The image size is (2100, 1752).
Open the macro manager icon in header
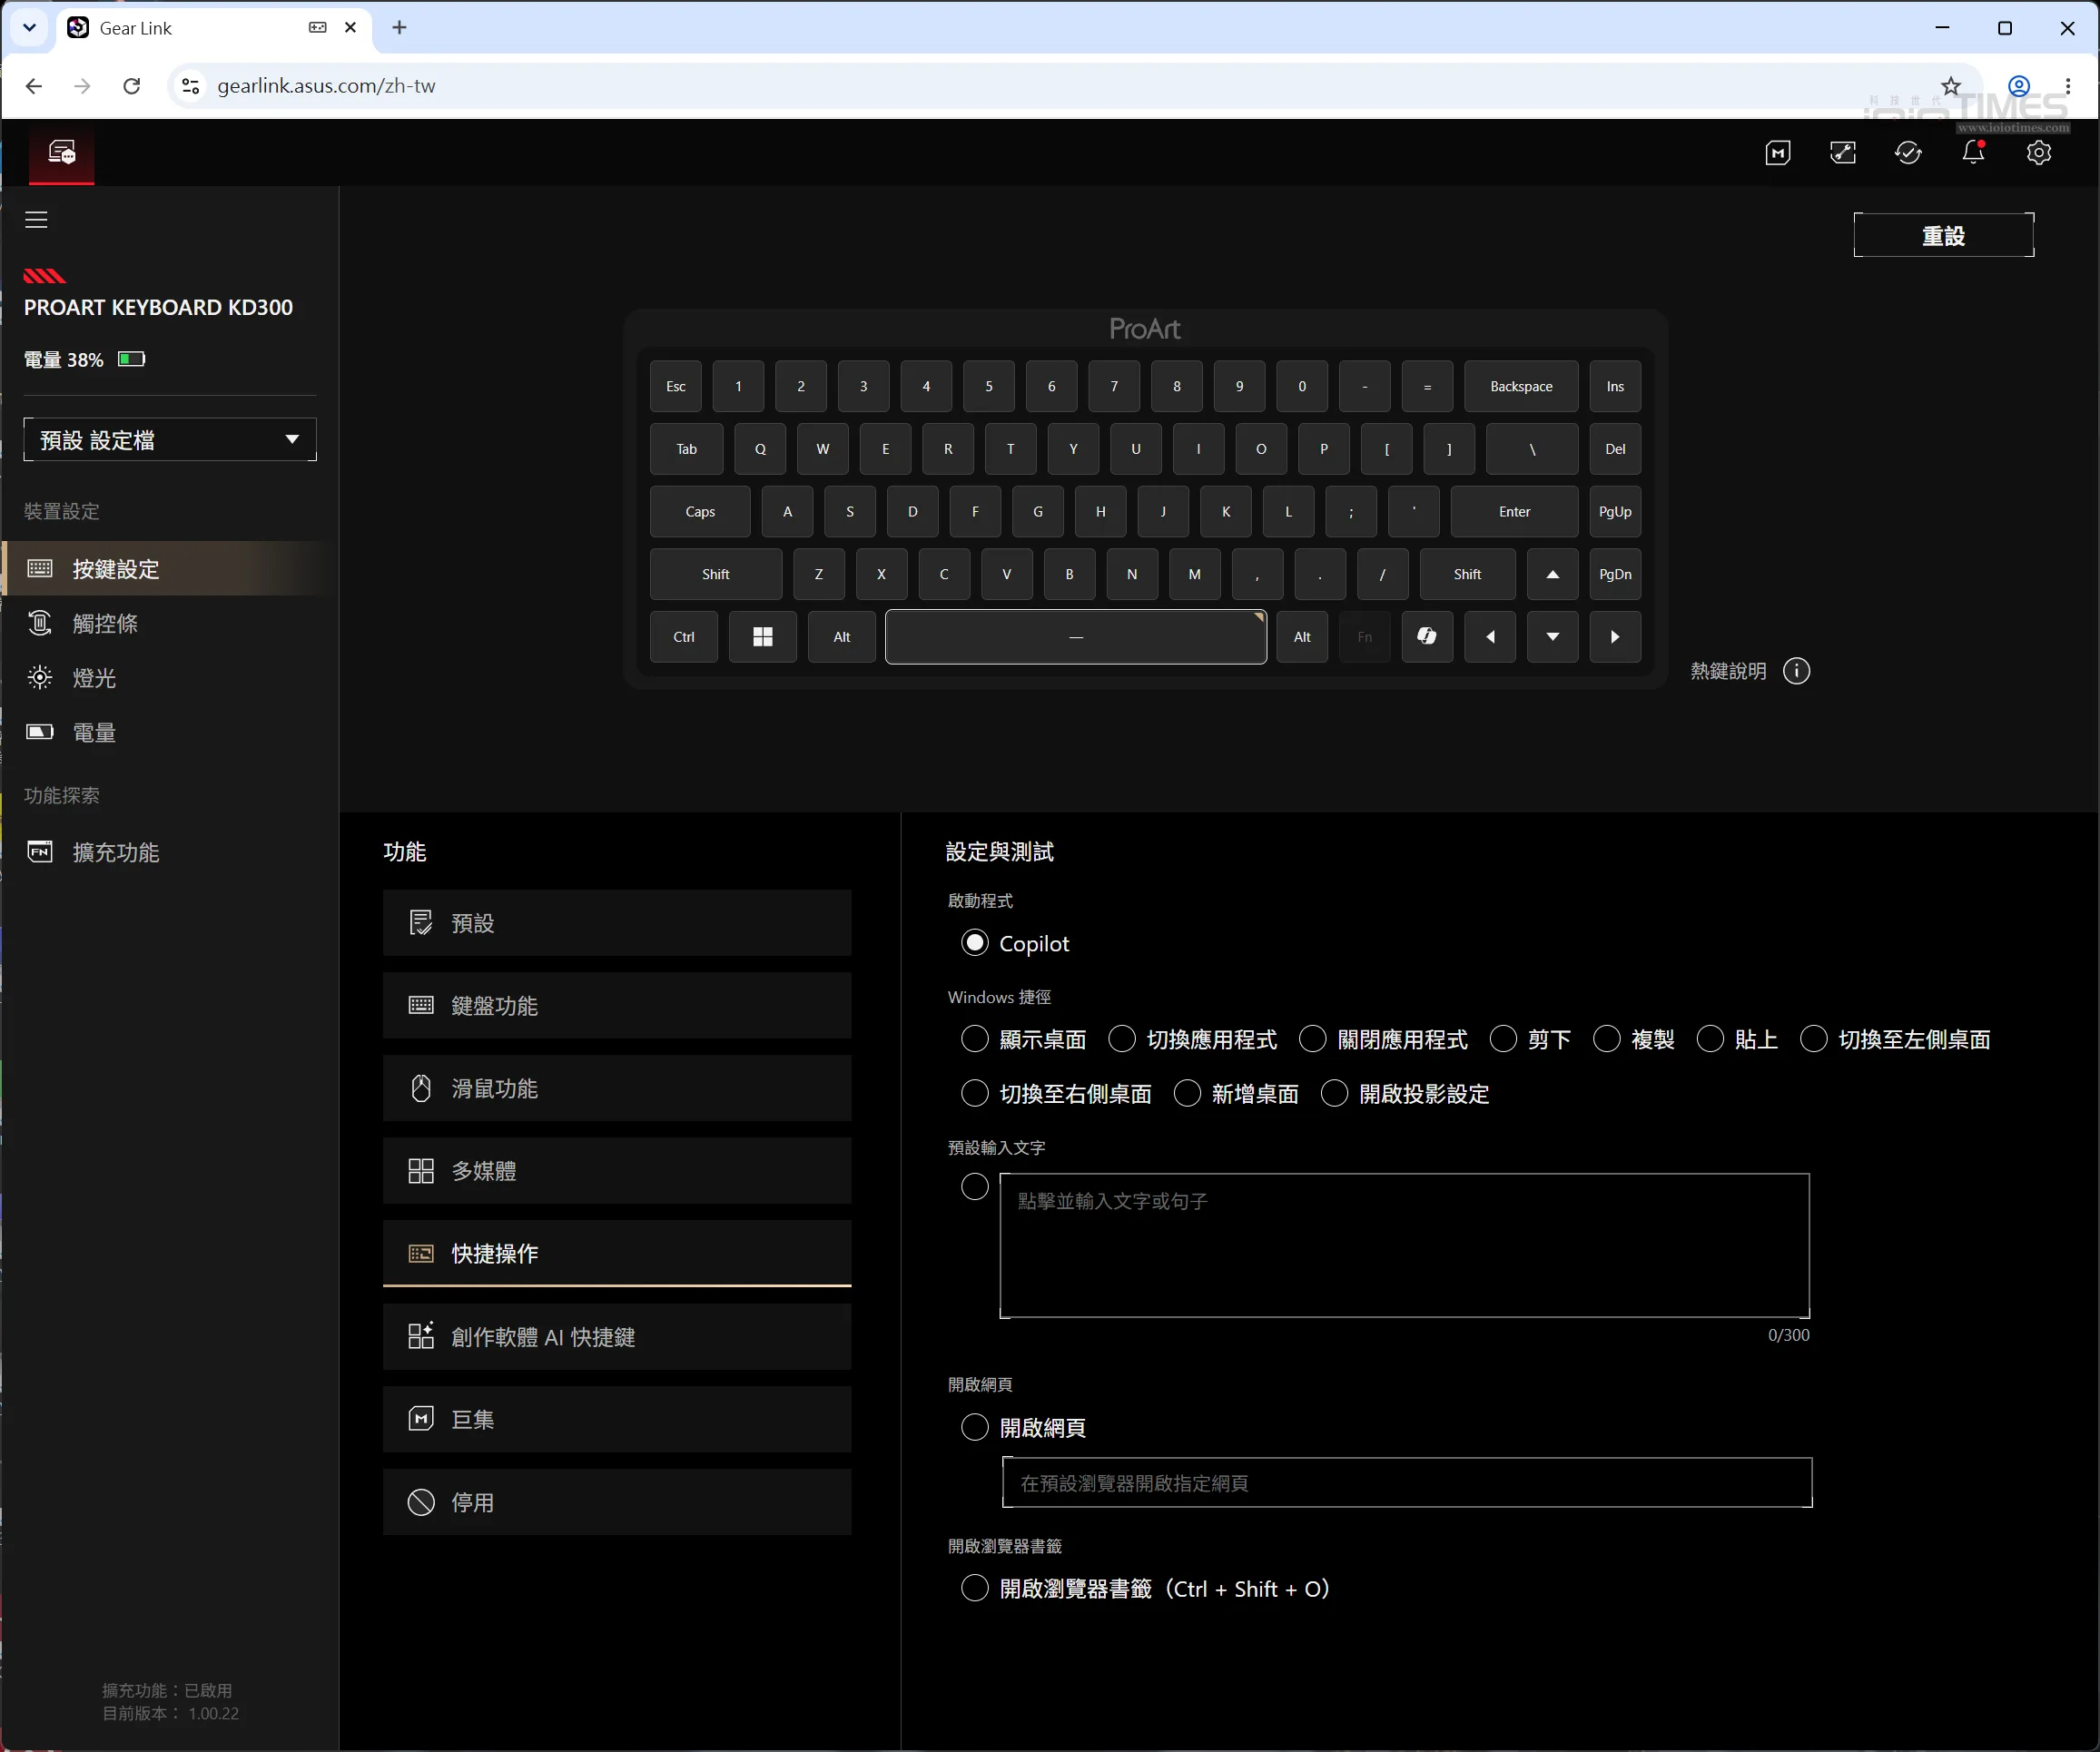coord(1777,153)
